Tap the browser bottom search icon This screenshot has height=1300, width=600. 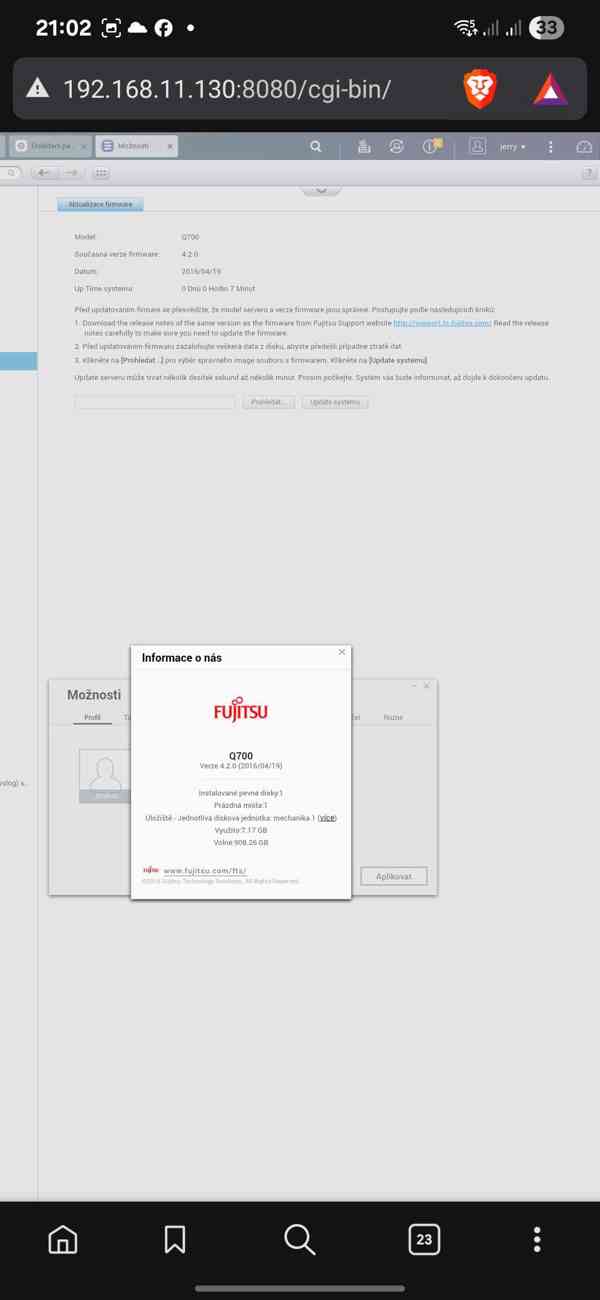point(299,1239)
